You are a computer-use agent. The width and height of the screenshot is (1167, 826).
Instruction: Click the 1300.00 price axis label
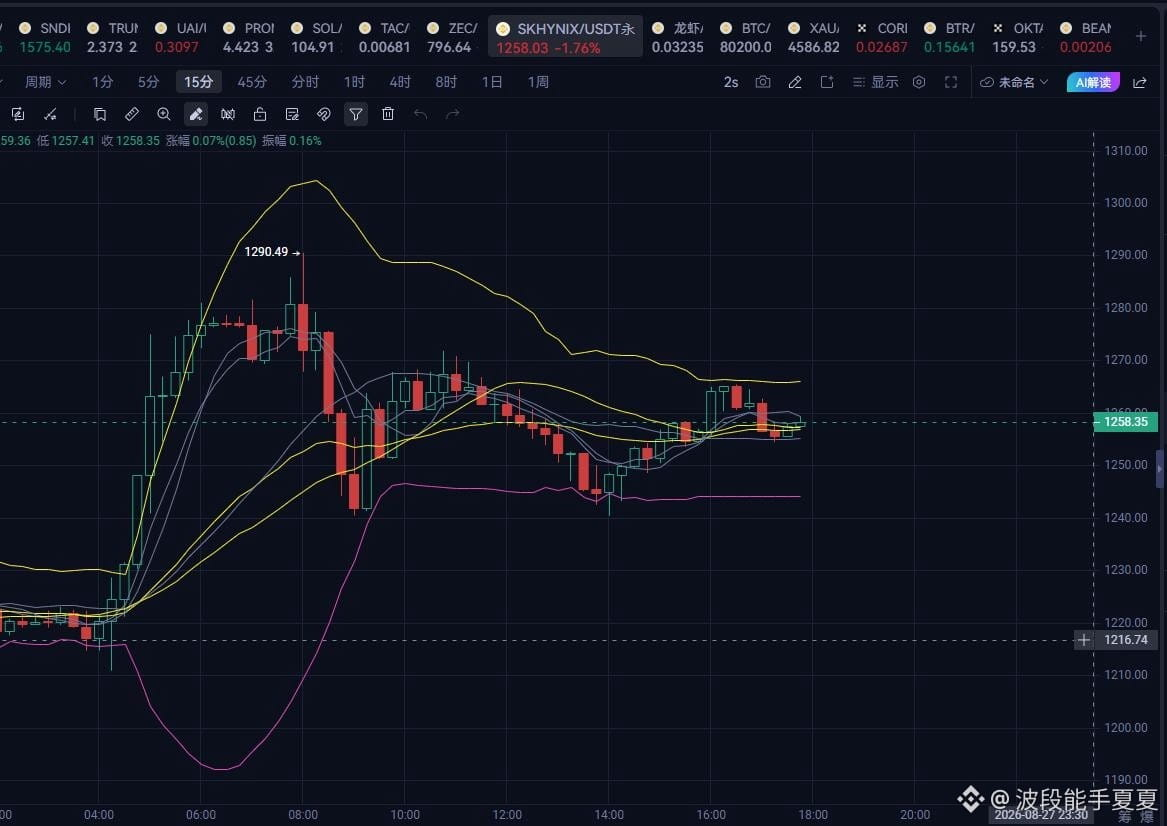pos(1125,202)
